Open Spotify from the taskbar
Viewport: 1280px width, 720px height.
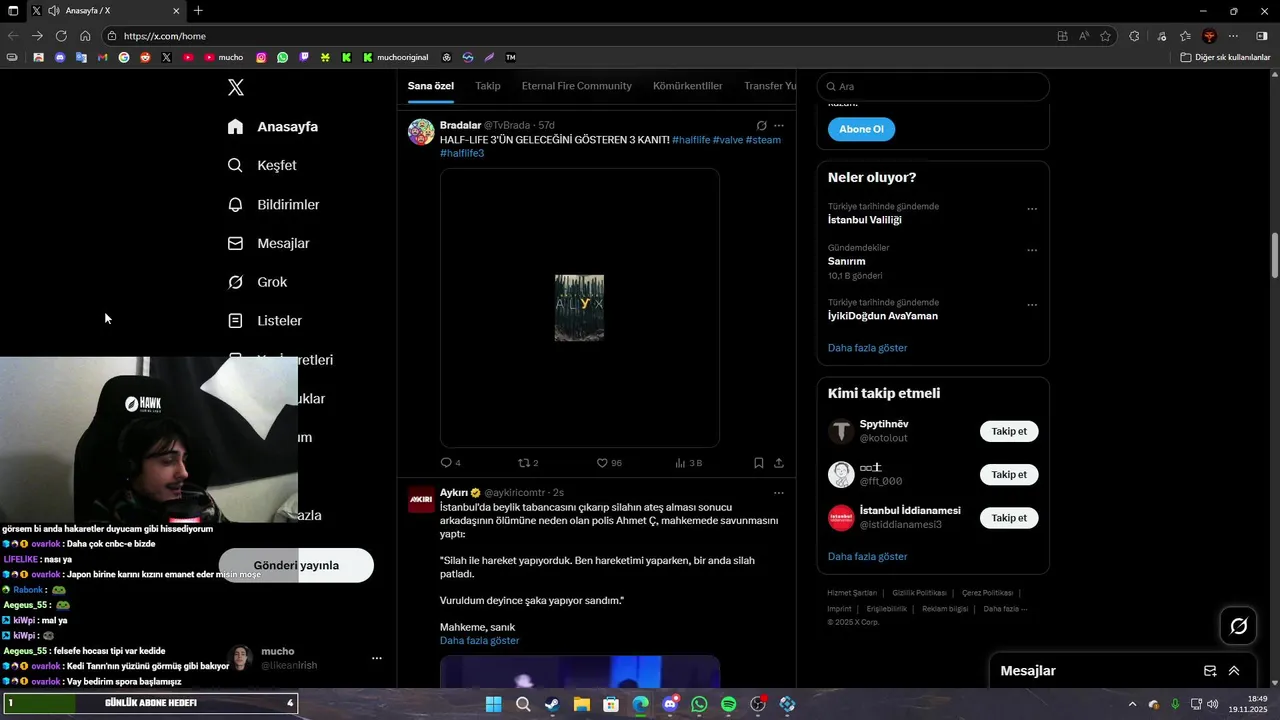728,705
